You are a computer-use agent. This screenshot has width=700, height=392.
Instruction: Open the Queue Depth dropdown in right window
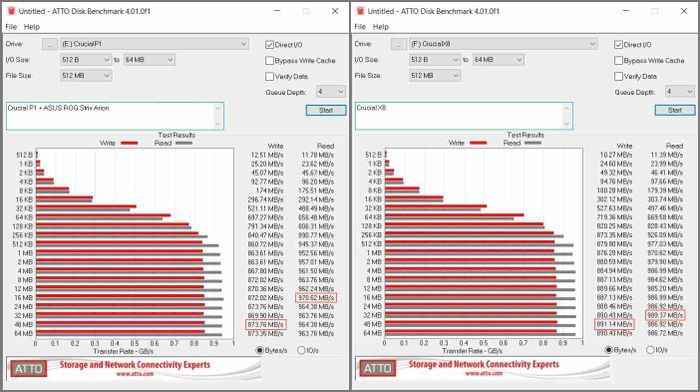tap(679, 92)
